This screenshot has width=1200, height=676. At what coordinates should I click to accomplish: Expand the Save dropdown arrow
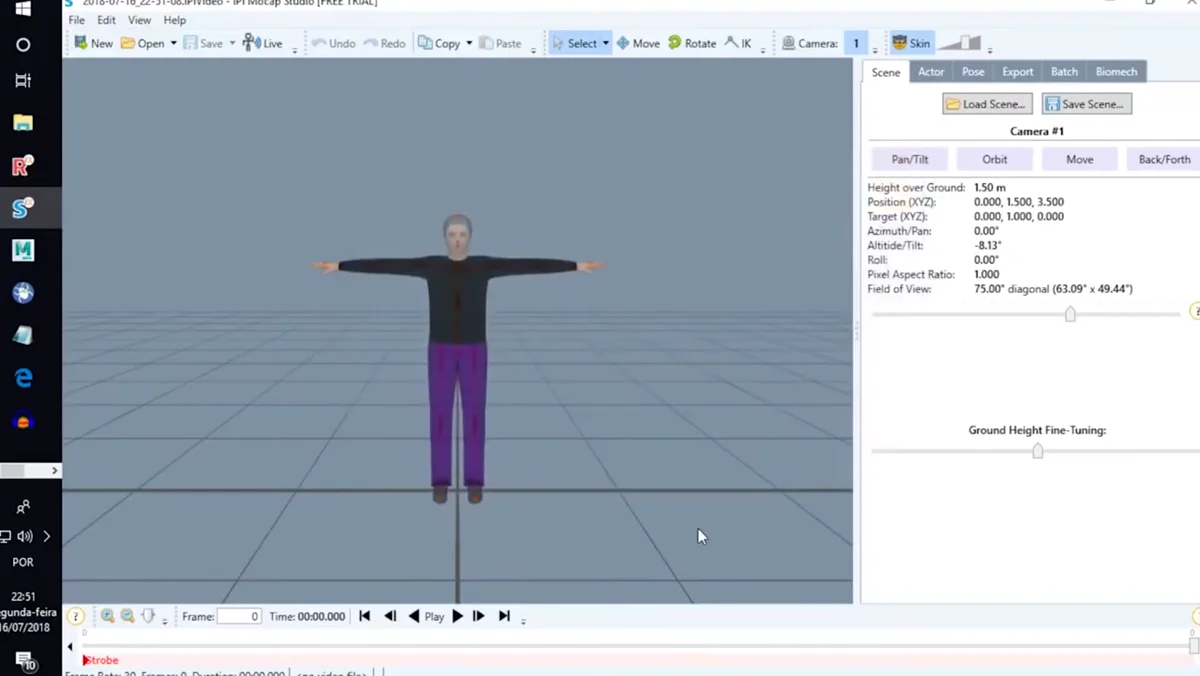[x=233, y=43]
